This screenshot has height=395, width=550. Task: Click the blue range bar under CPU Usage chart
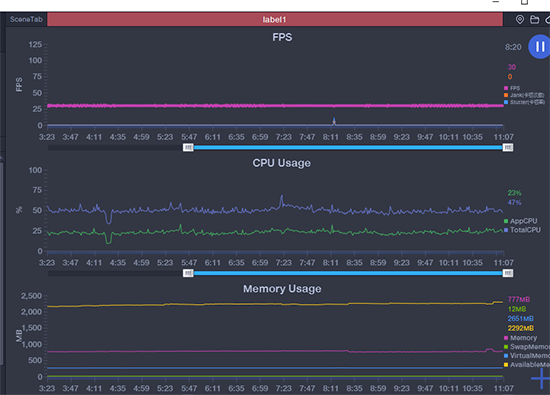[x=348, y=273]
